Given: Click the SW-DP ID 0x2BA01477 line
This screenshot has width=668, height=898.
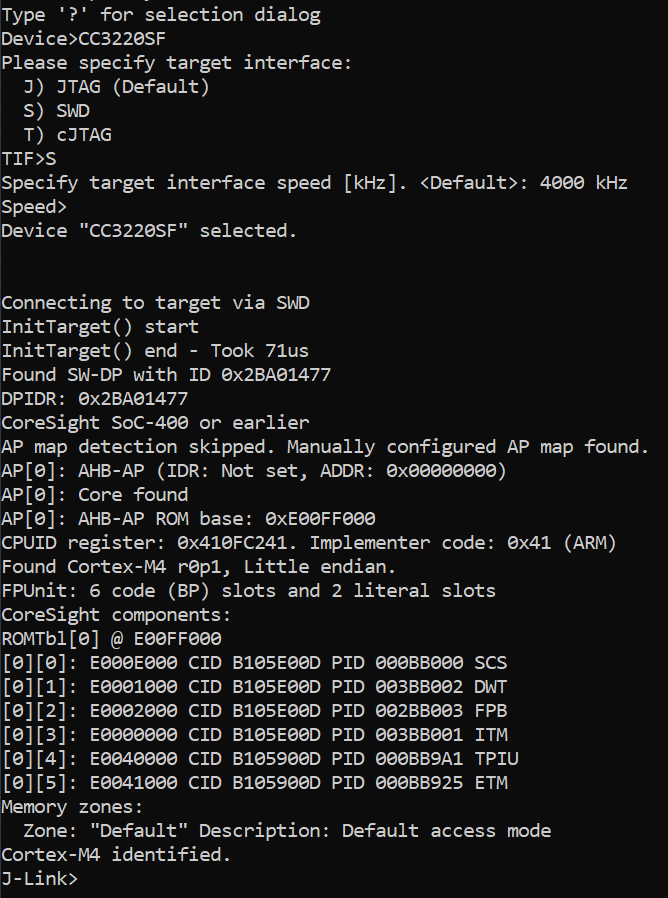Looking at the screenshot, I should coord(166,375).
